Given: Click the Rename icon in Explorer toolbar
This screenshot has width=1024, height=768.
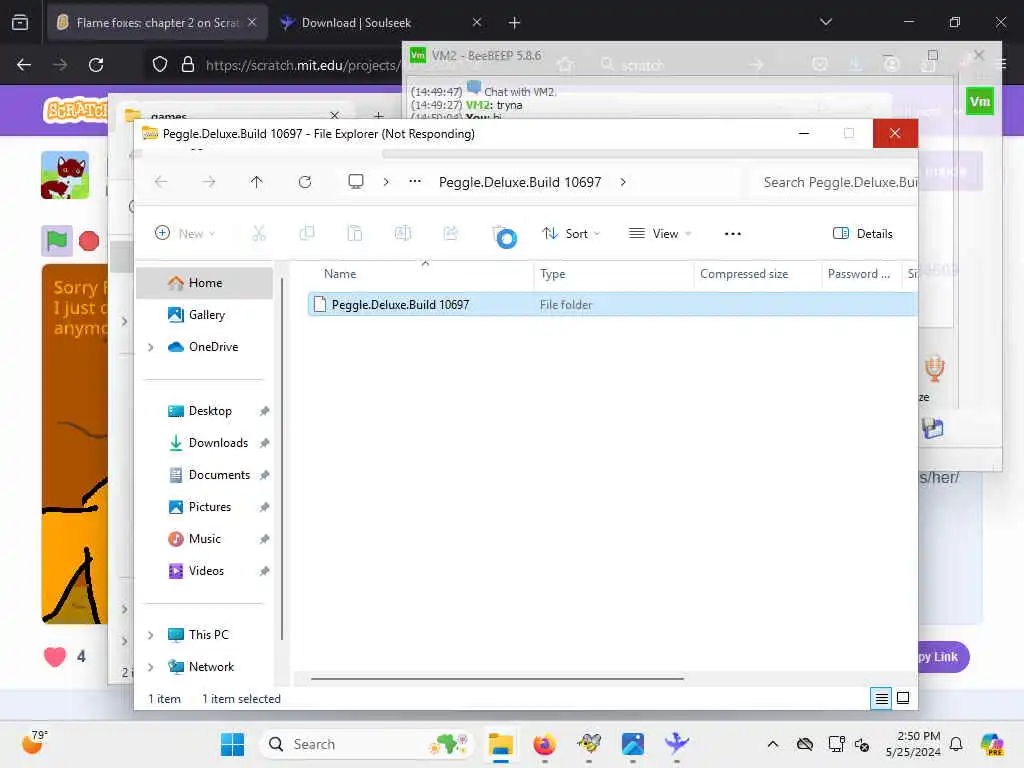Looking at the screenshot, I should (x=402, y=233).
